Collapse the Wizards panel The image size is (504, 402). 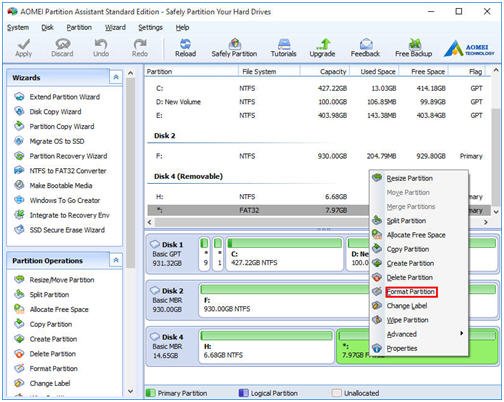116,77
